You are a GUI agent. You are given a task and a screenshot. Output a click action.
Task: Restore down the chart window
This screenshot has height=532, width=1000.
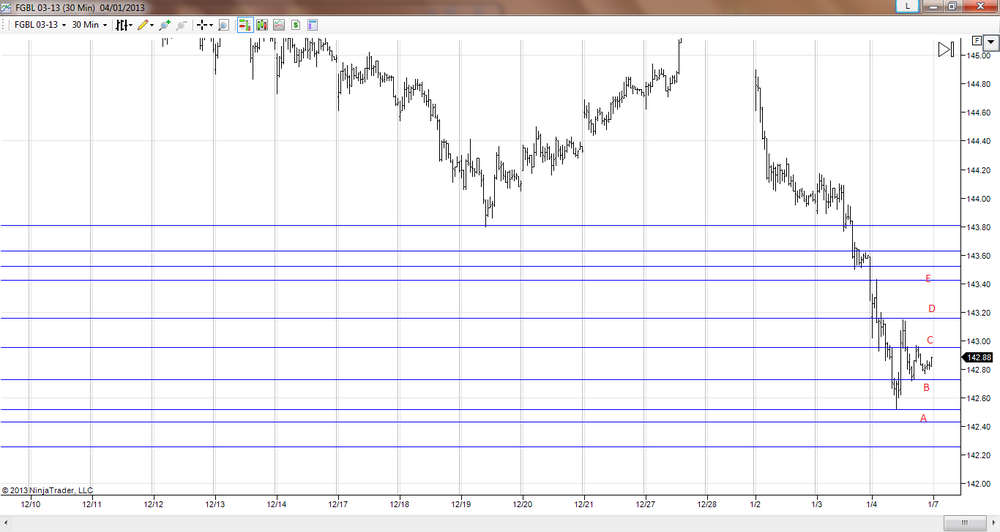point(952,6)
